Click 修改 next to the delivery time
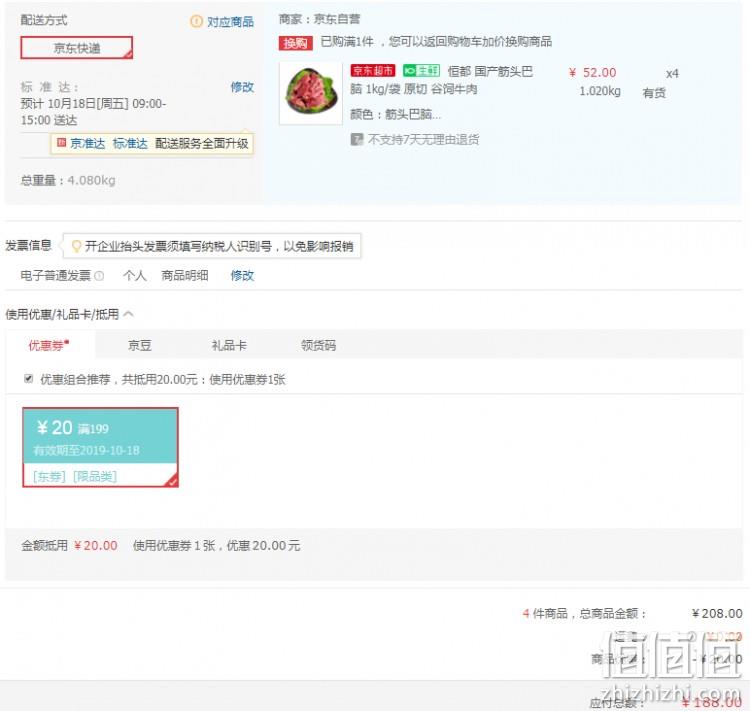Viewport: 750px width, 711px height. [242, 87]
